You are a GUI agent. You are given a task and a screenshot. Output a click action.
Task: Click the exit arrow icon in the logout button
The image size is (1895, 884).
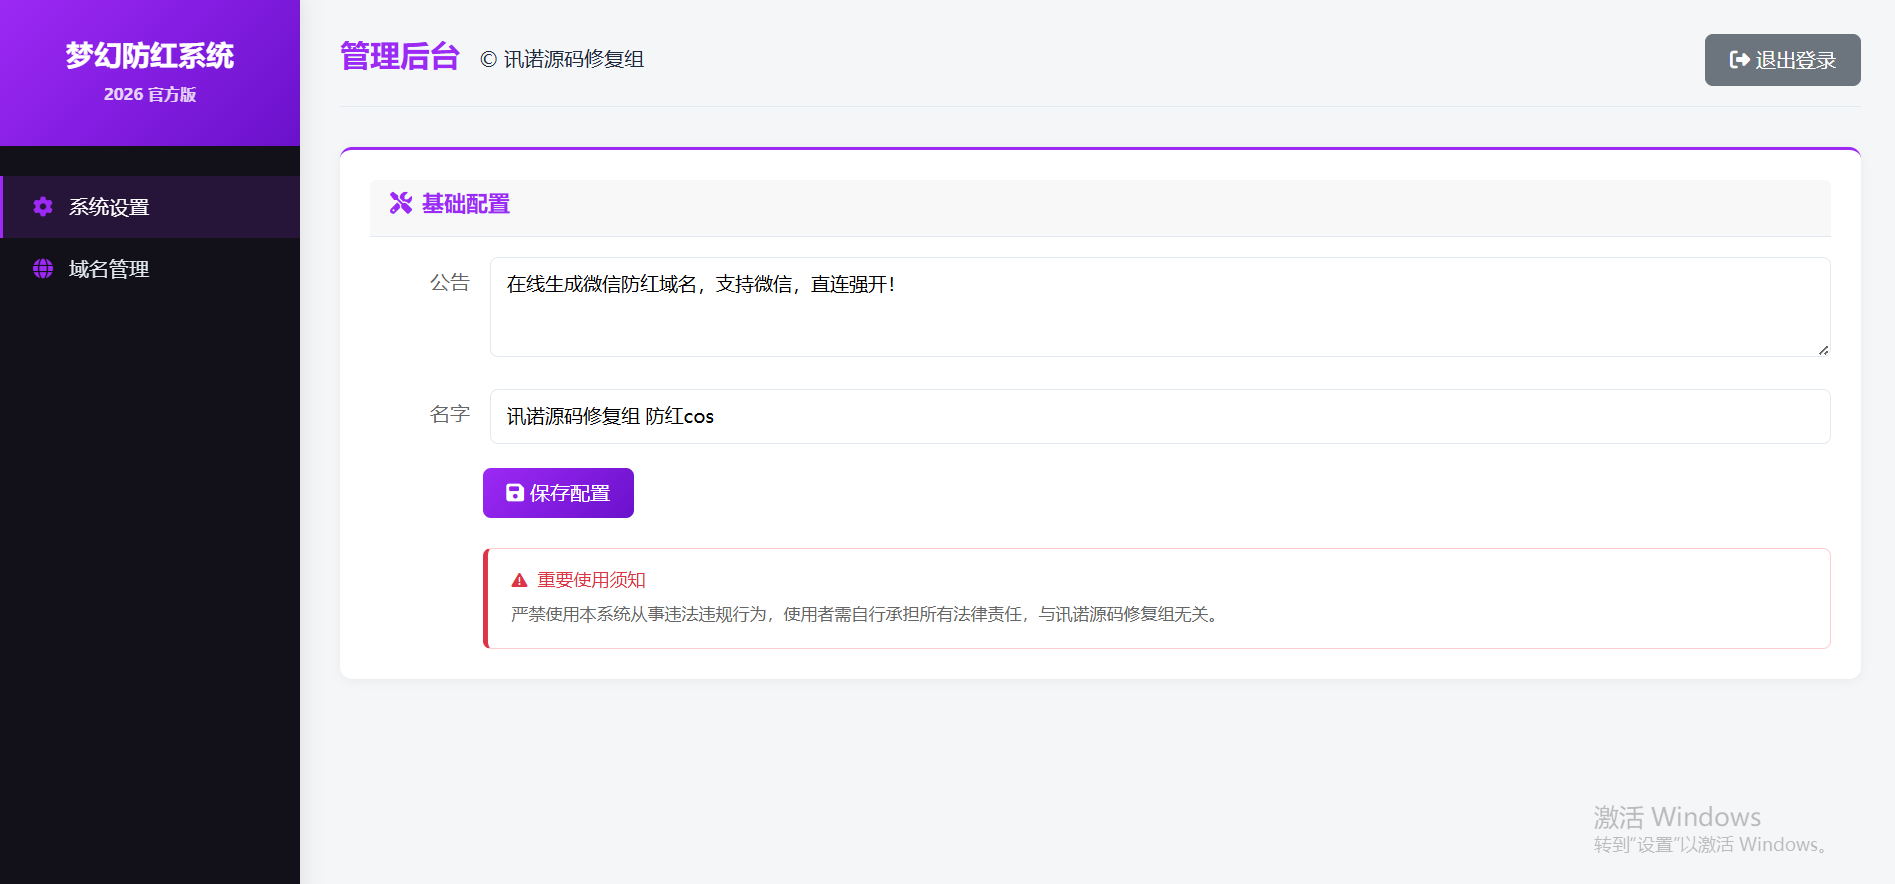pos(1739,60)
